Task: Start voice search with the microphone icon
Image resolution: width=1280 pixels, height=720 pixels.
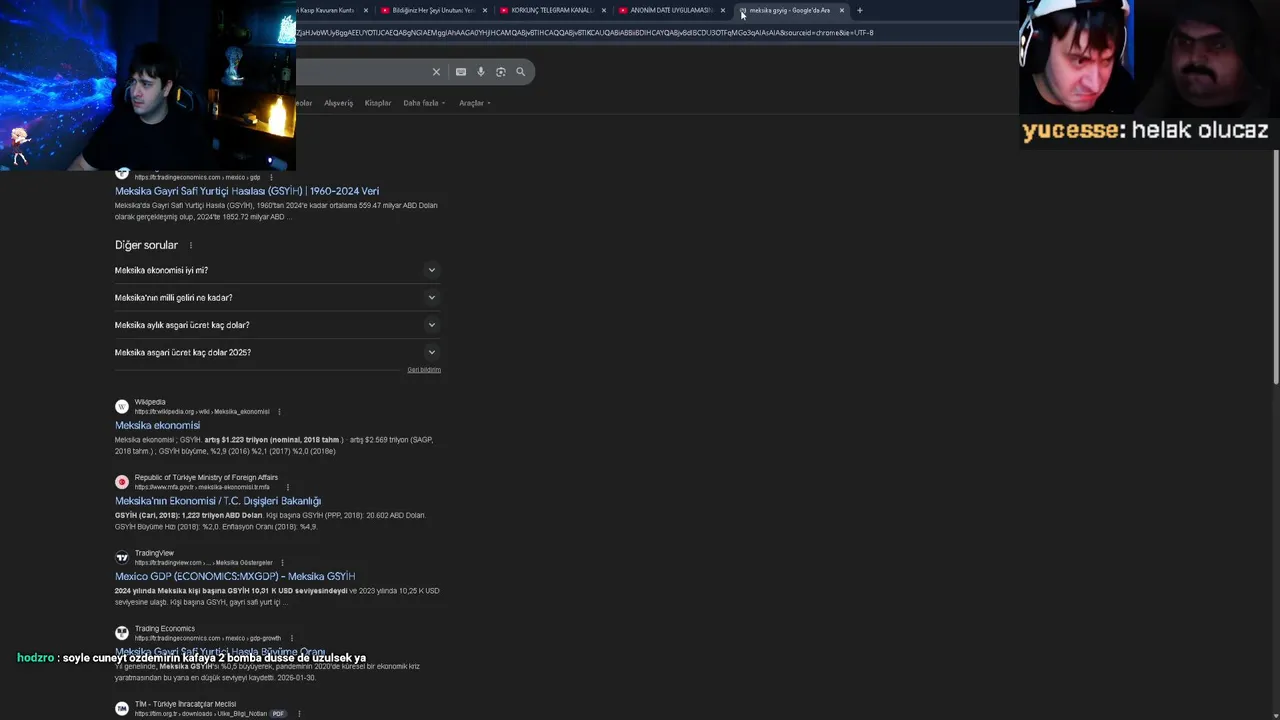Action: click(x=481, y=72)
